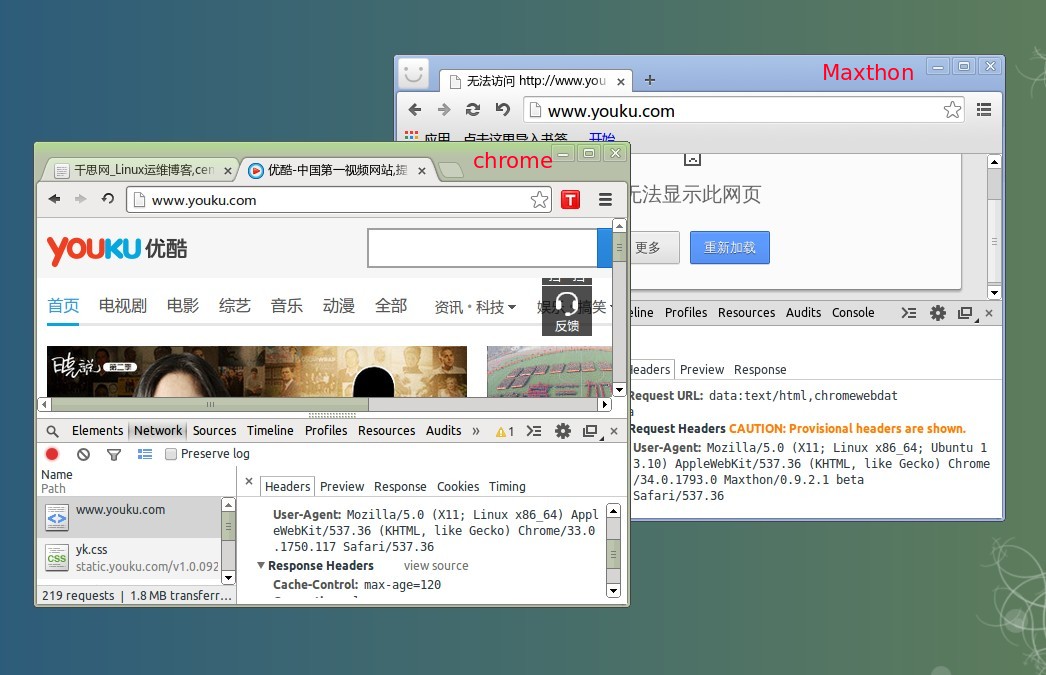The image size is (1046, 675).
Task: Close request details pane with X
Action: [249, 482]
